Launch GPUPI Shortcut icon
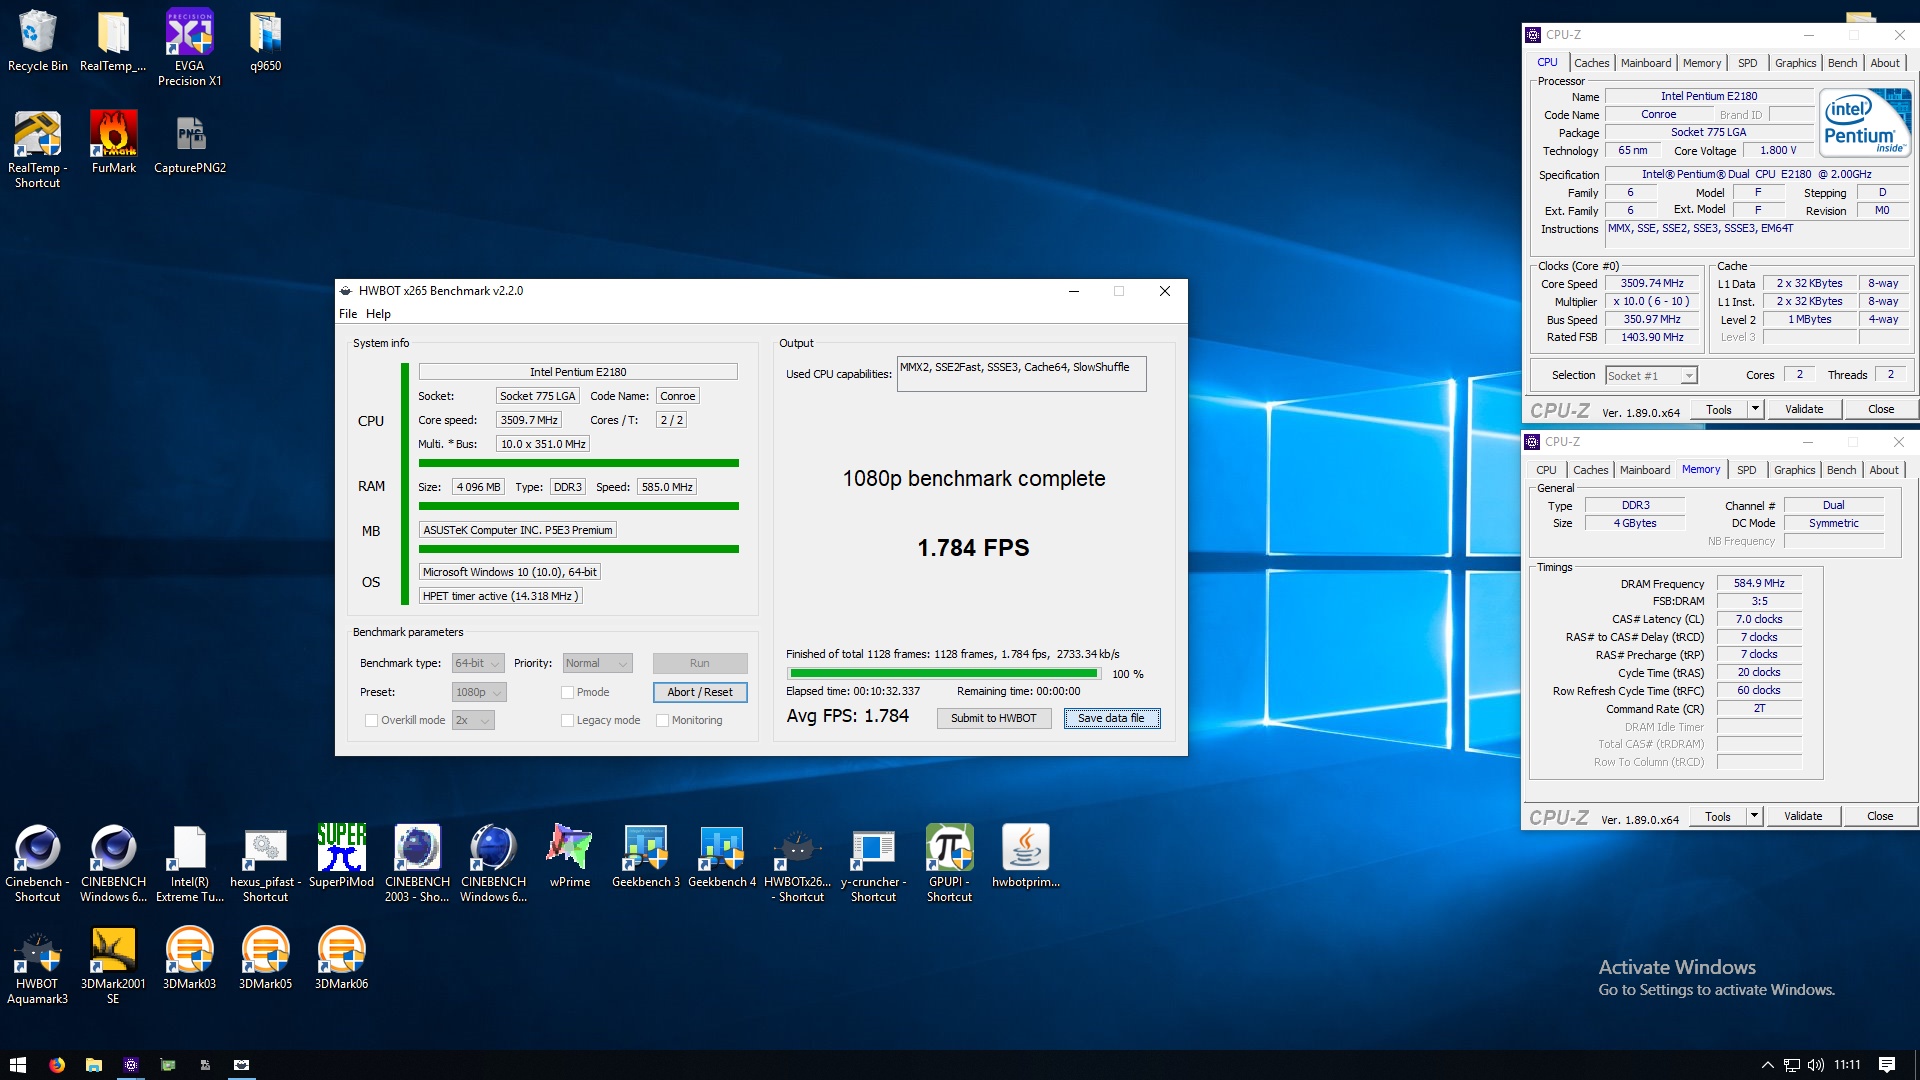 point(949,863)
